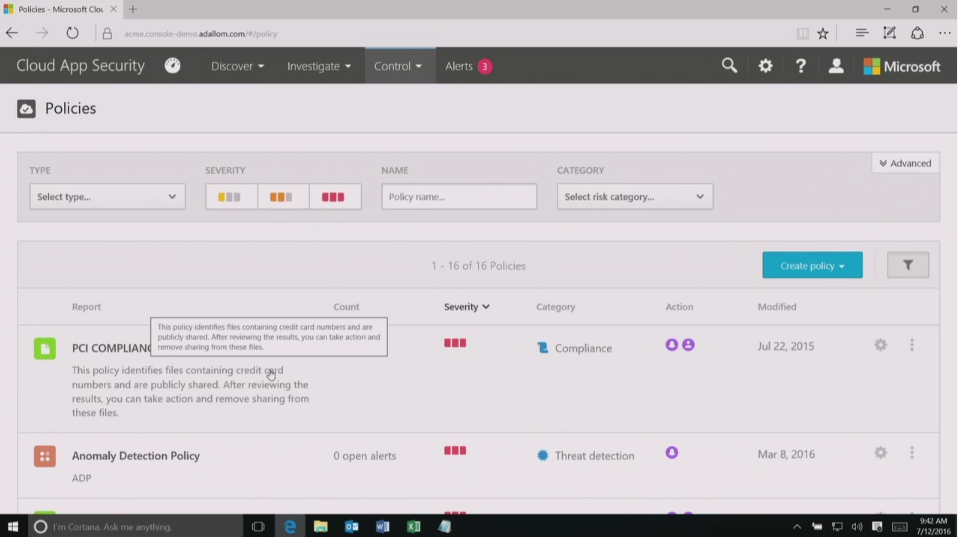958x537 pixels.
Task: Open settings gear in header
Action: 765,66
